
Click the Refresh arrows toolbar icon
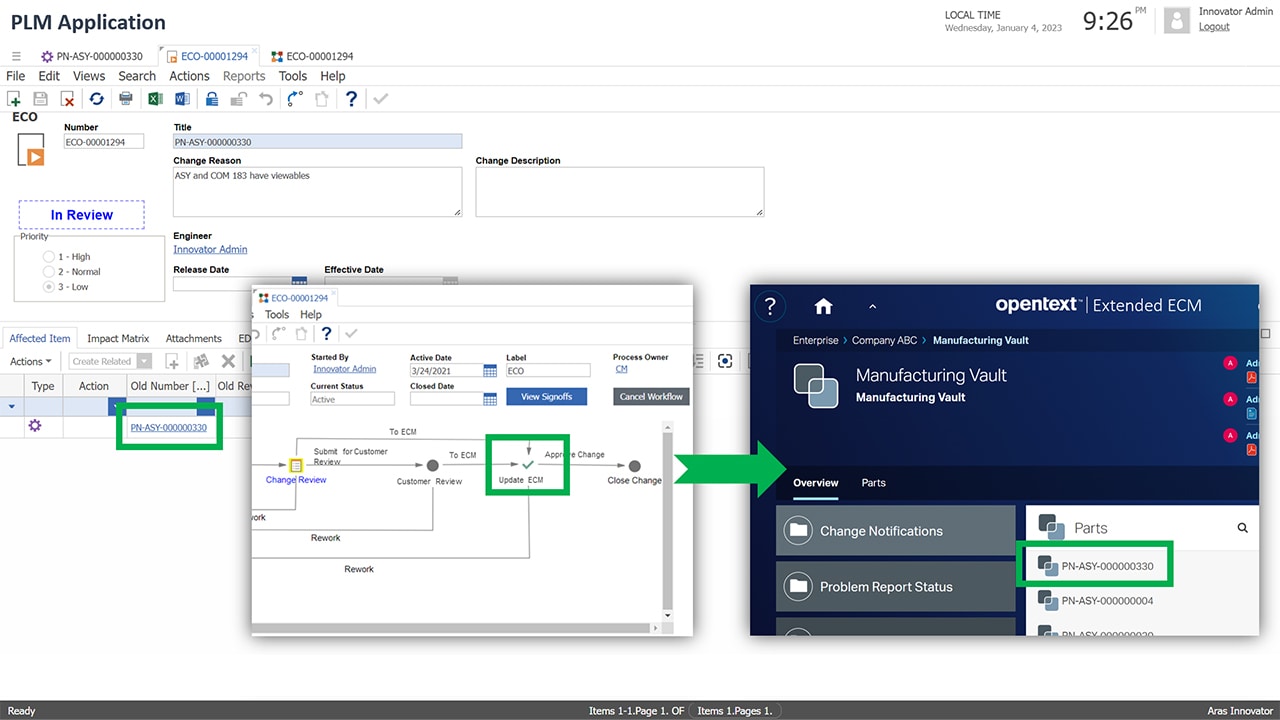point(96,99)
